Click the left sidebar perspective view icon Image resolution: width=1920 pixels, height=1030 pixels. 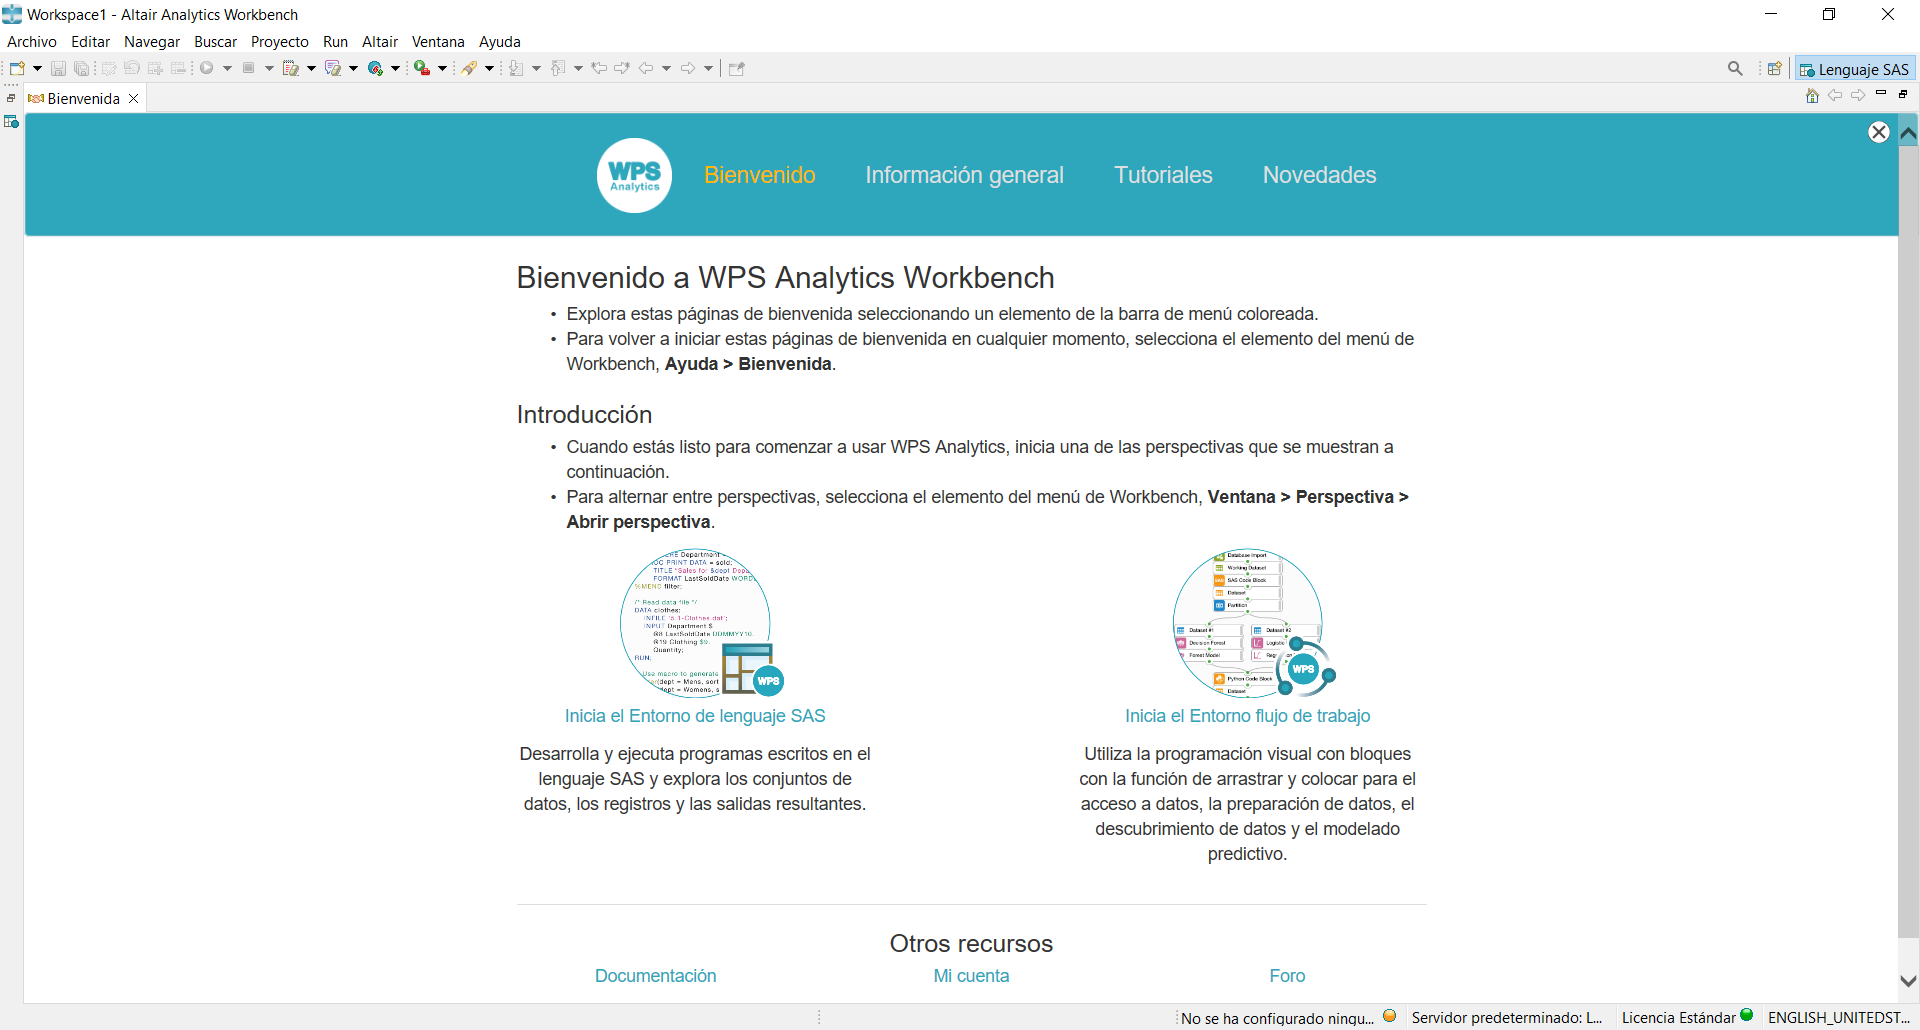point(11,122)
